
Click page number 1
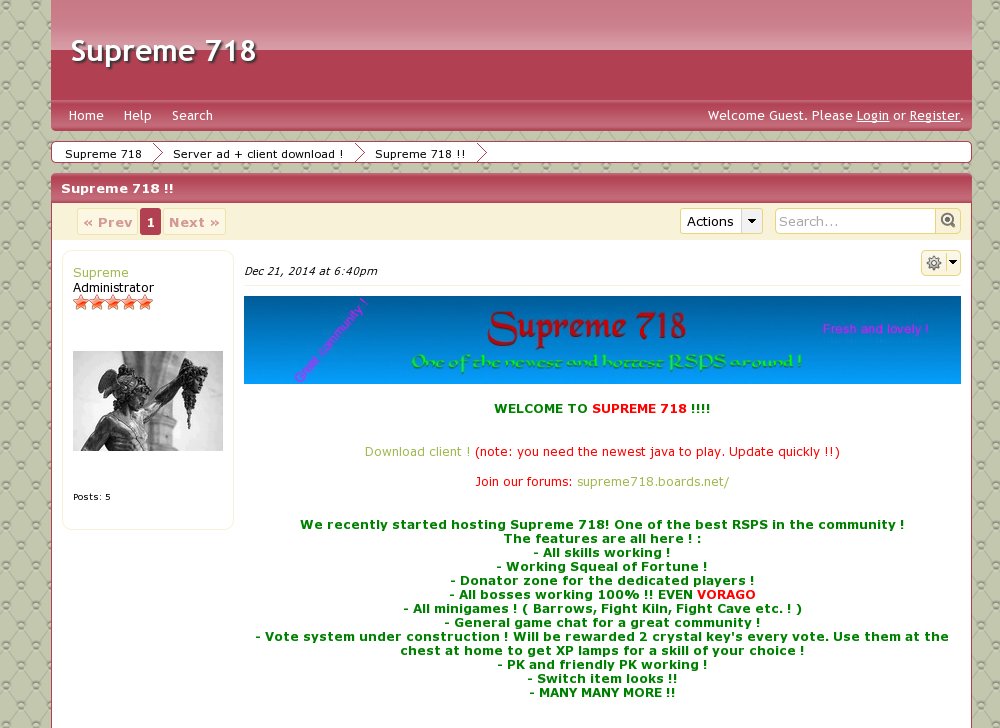coord(150,221)
